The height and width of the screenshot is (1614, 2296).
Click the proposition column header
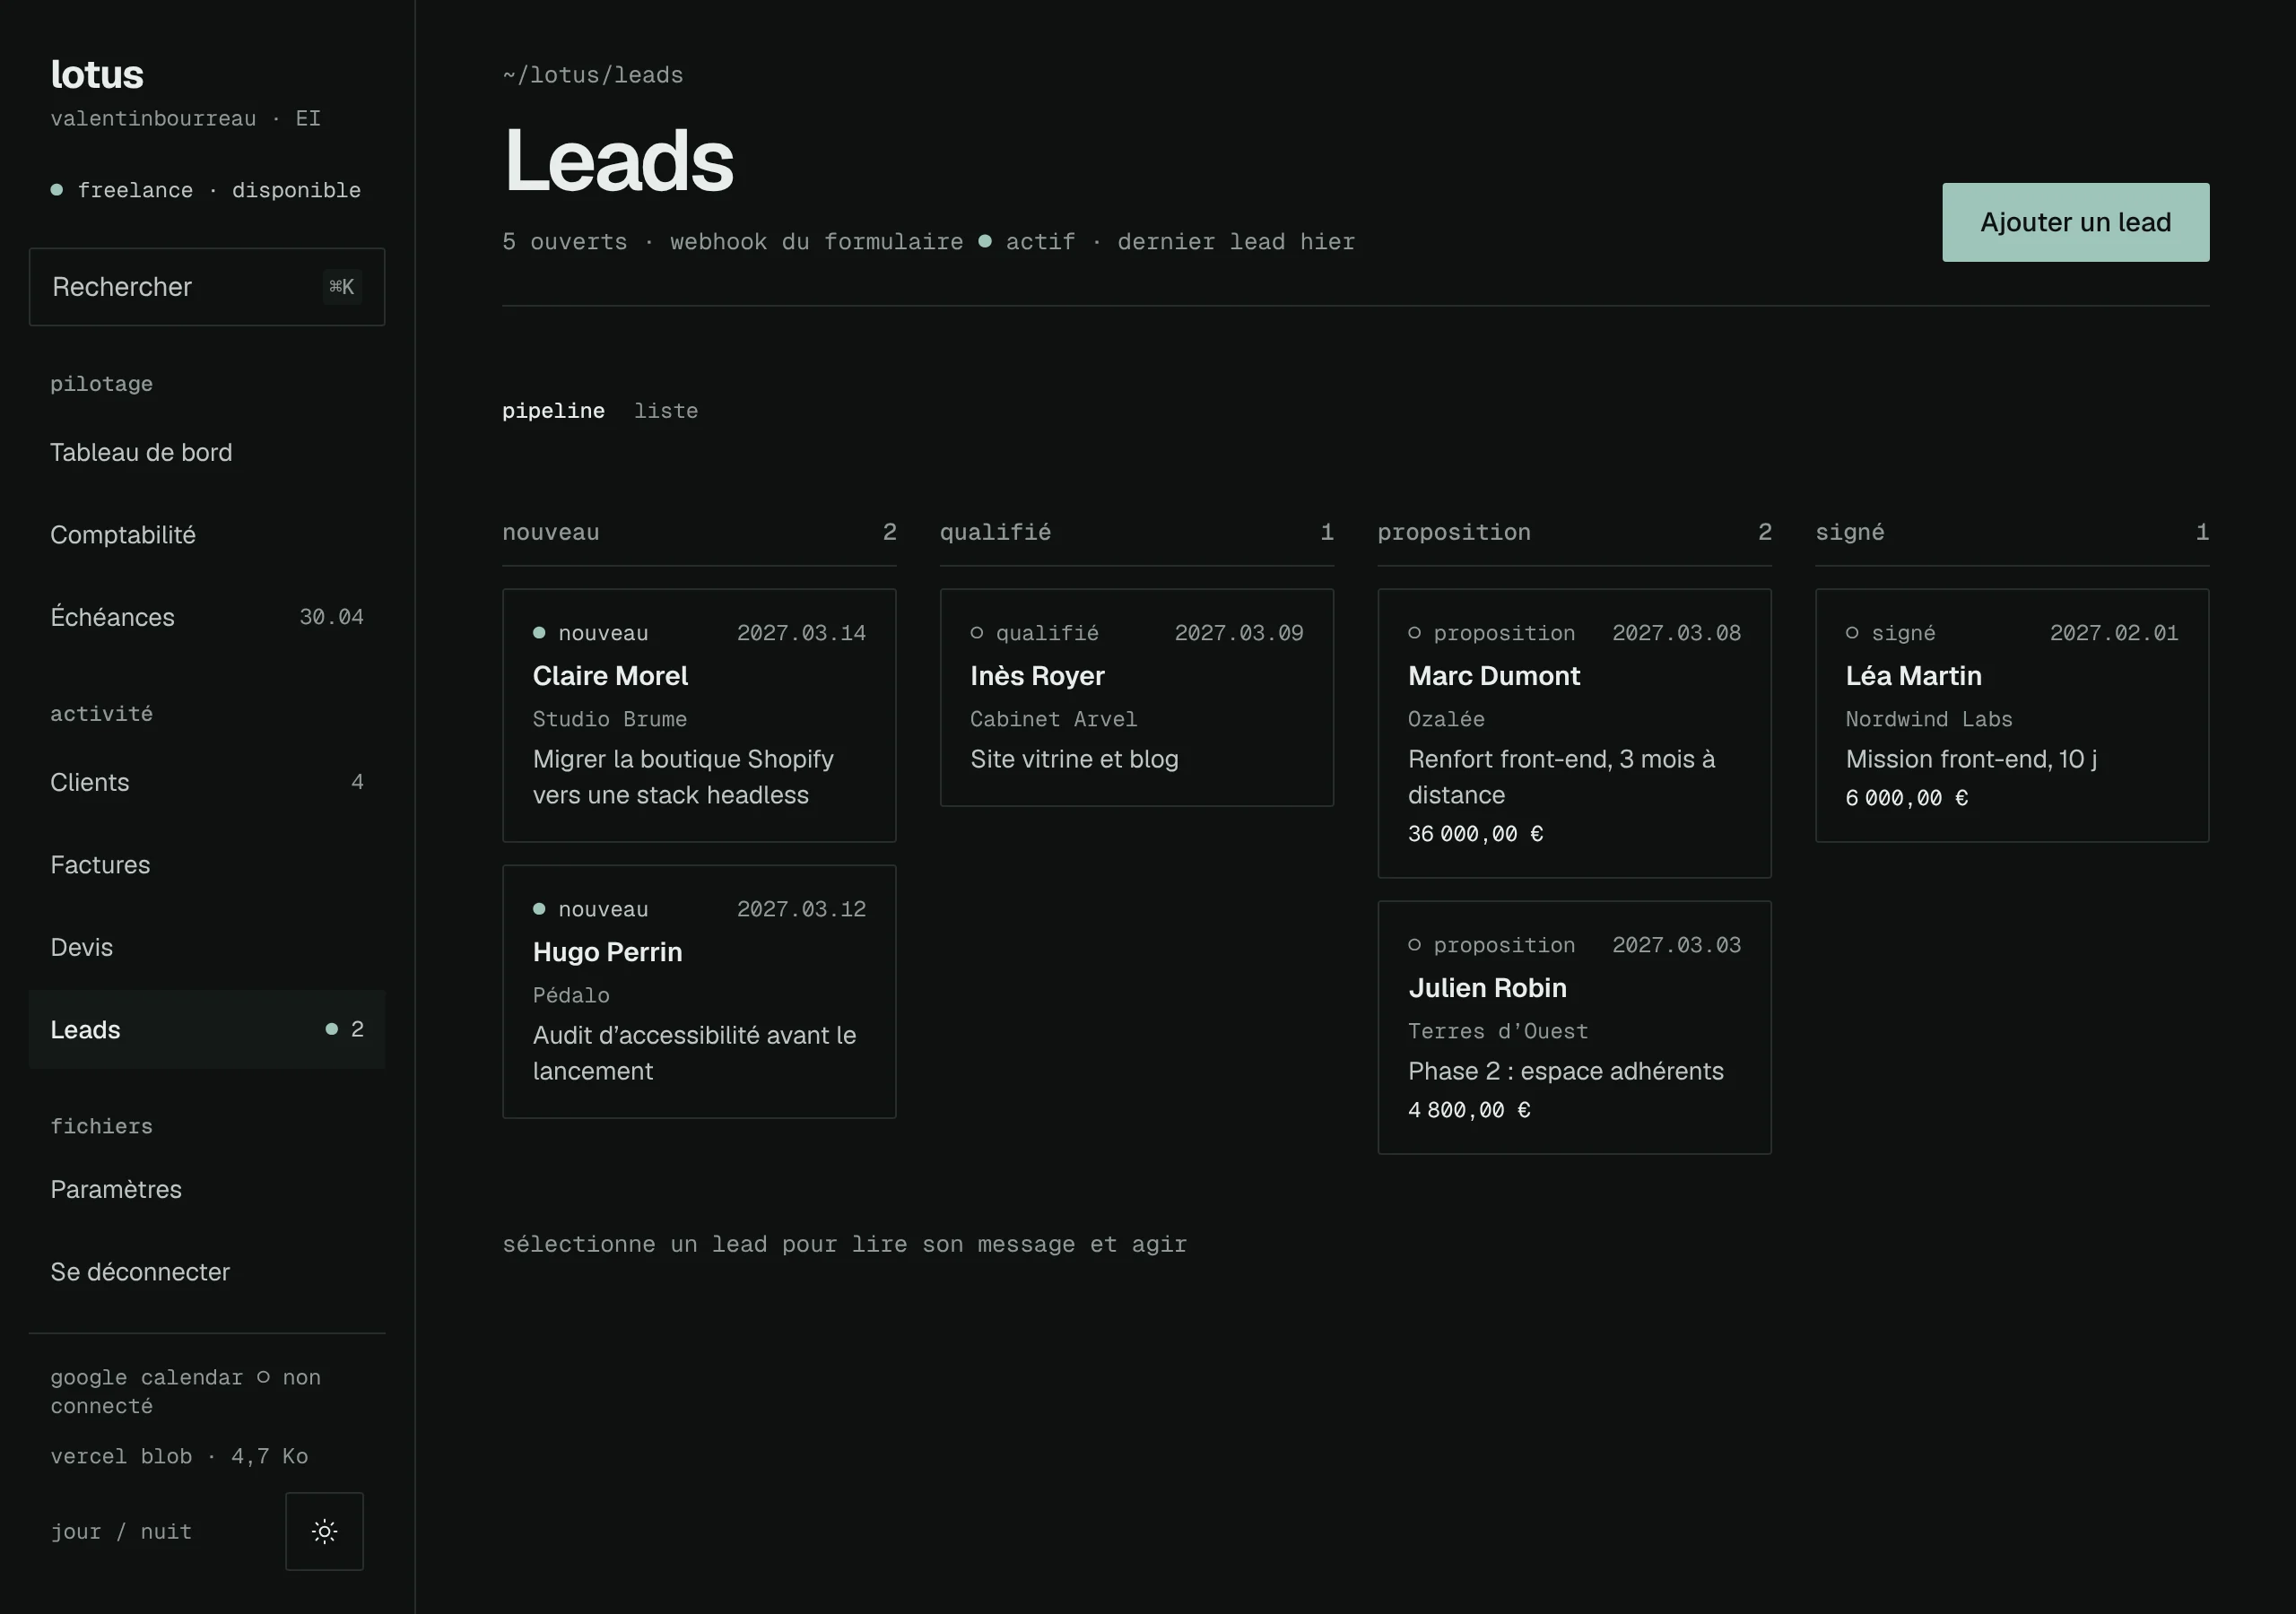point(1574,532)
